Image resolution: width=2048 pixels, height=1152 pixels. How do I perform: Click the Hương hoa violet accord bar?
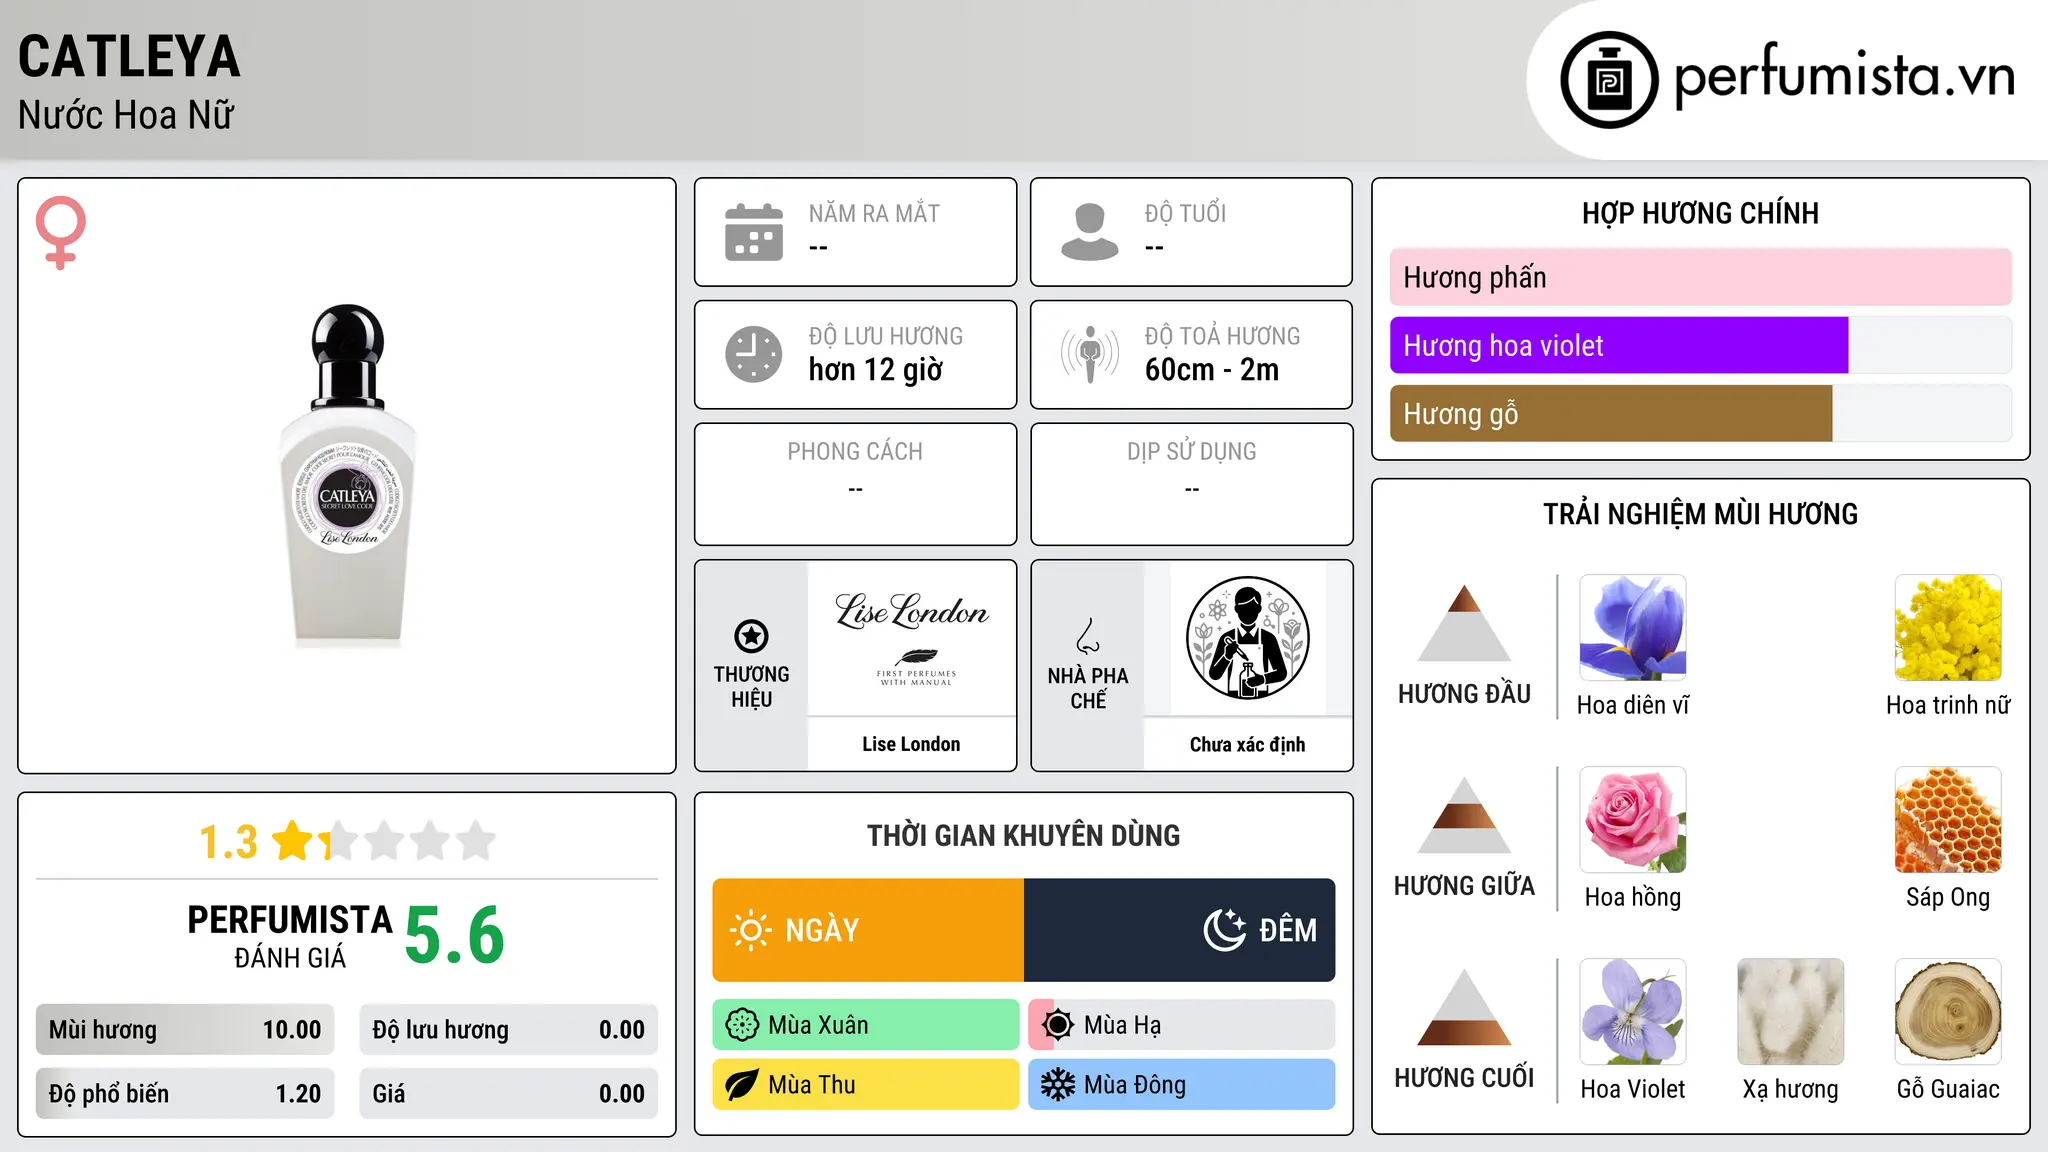1701,346
